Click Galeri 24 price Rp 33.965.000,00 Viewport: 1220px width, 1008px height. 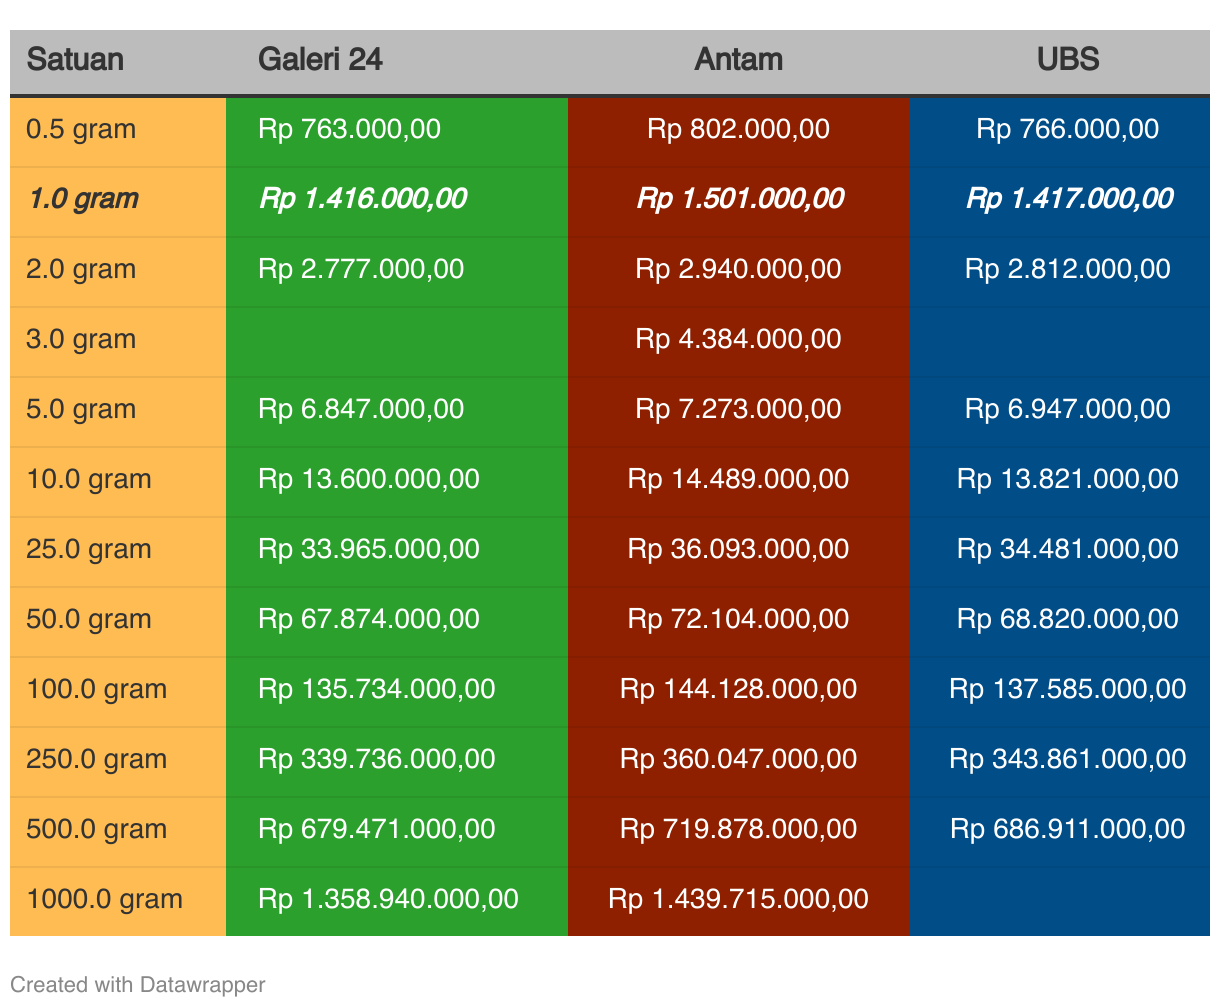coord(369,549)
